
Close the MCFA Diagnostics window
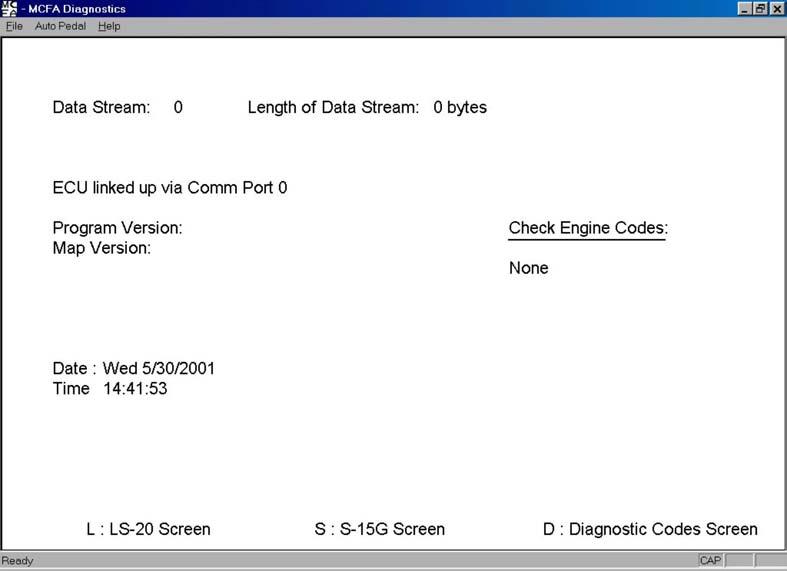tap(777, 9)
